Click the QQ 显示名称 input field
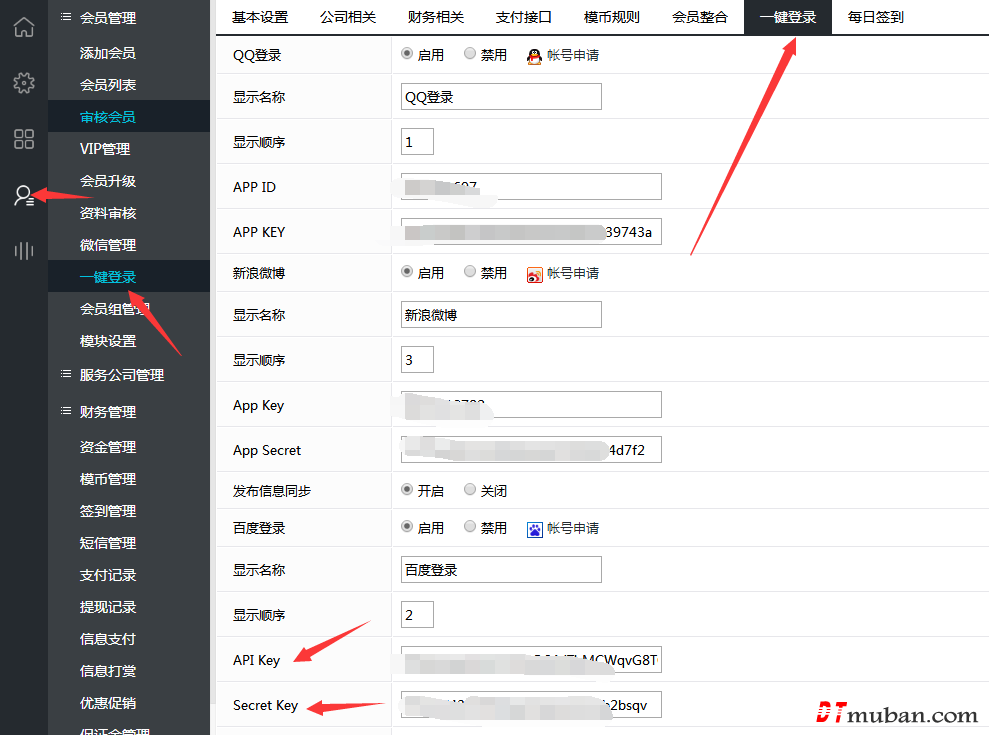 point(501,97)
